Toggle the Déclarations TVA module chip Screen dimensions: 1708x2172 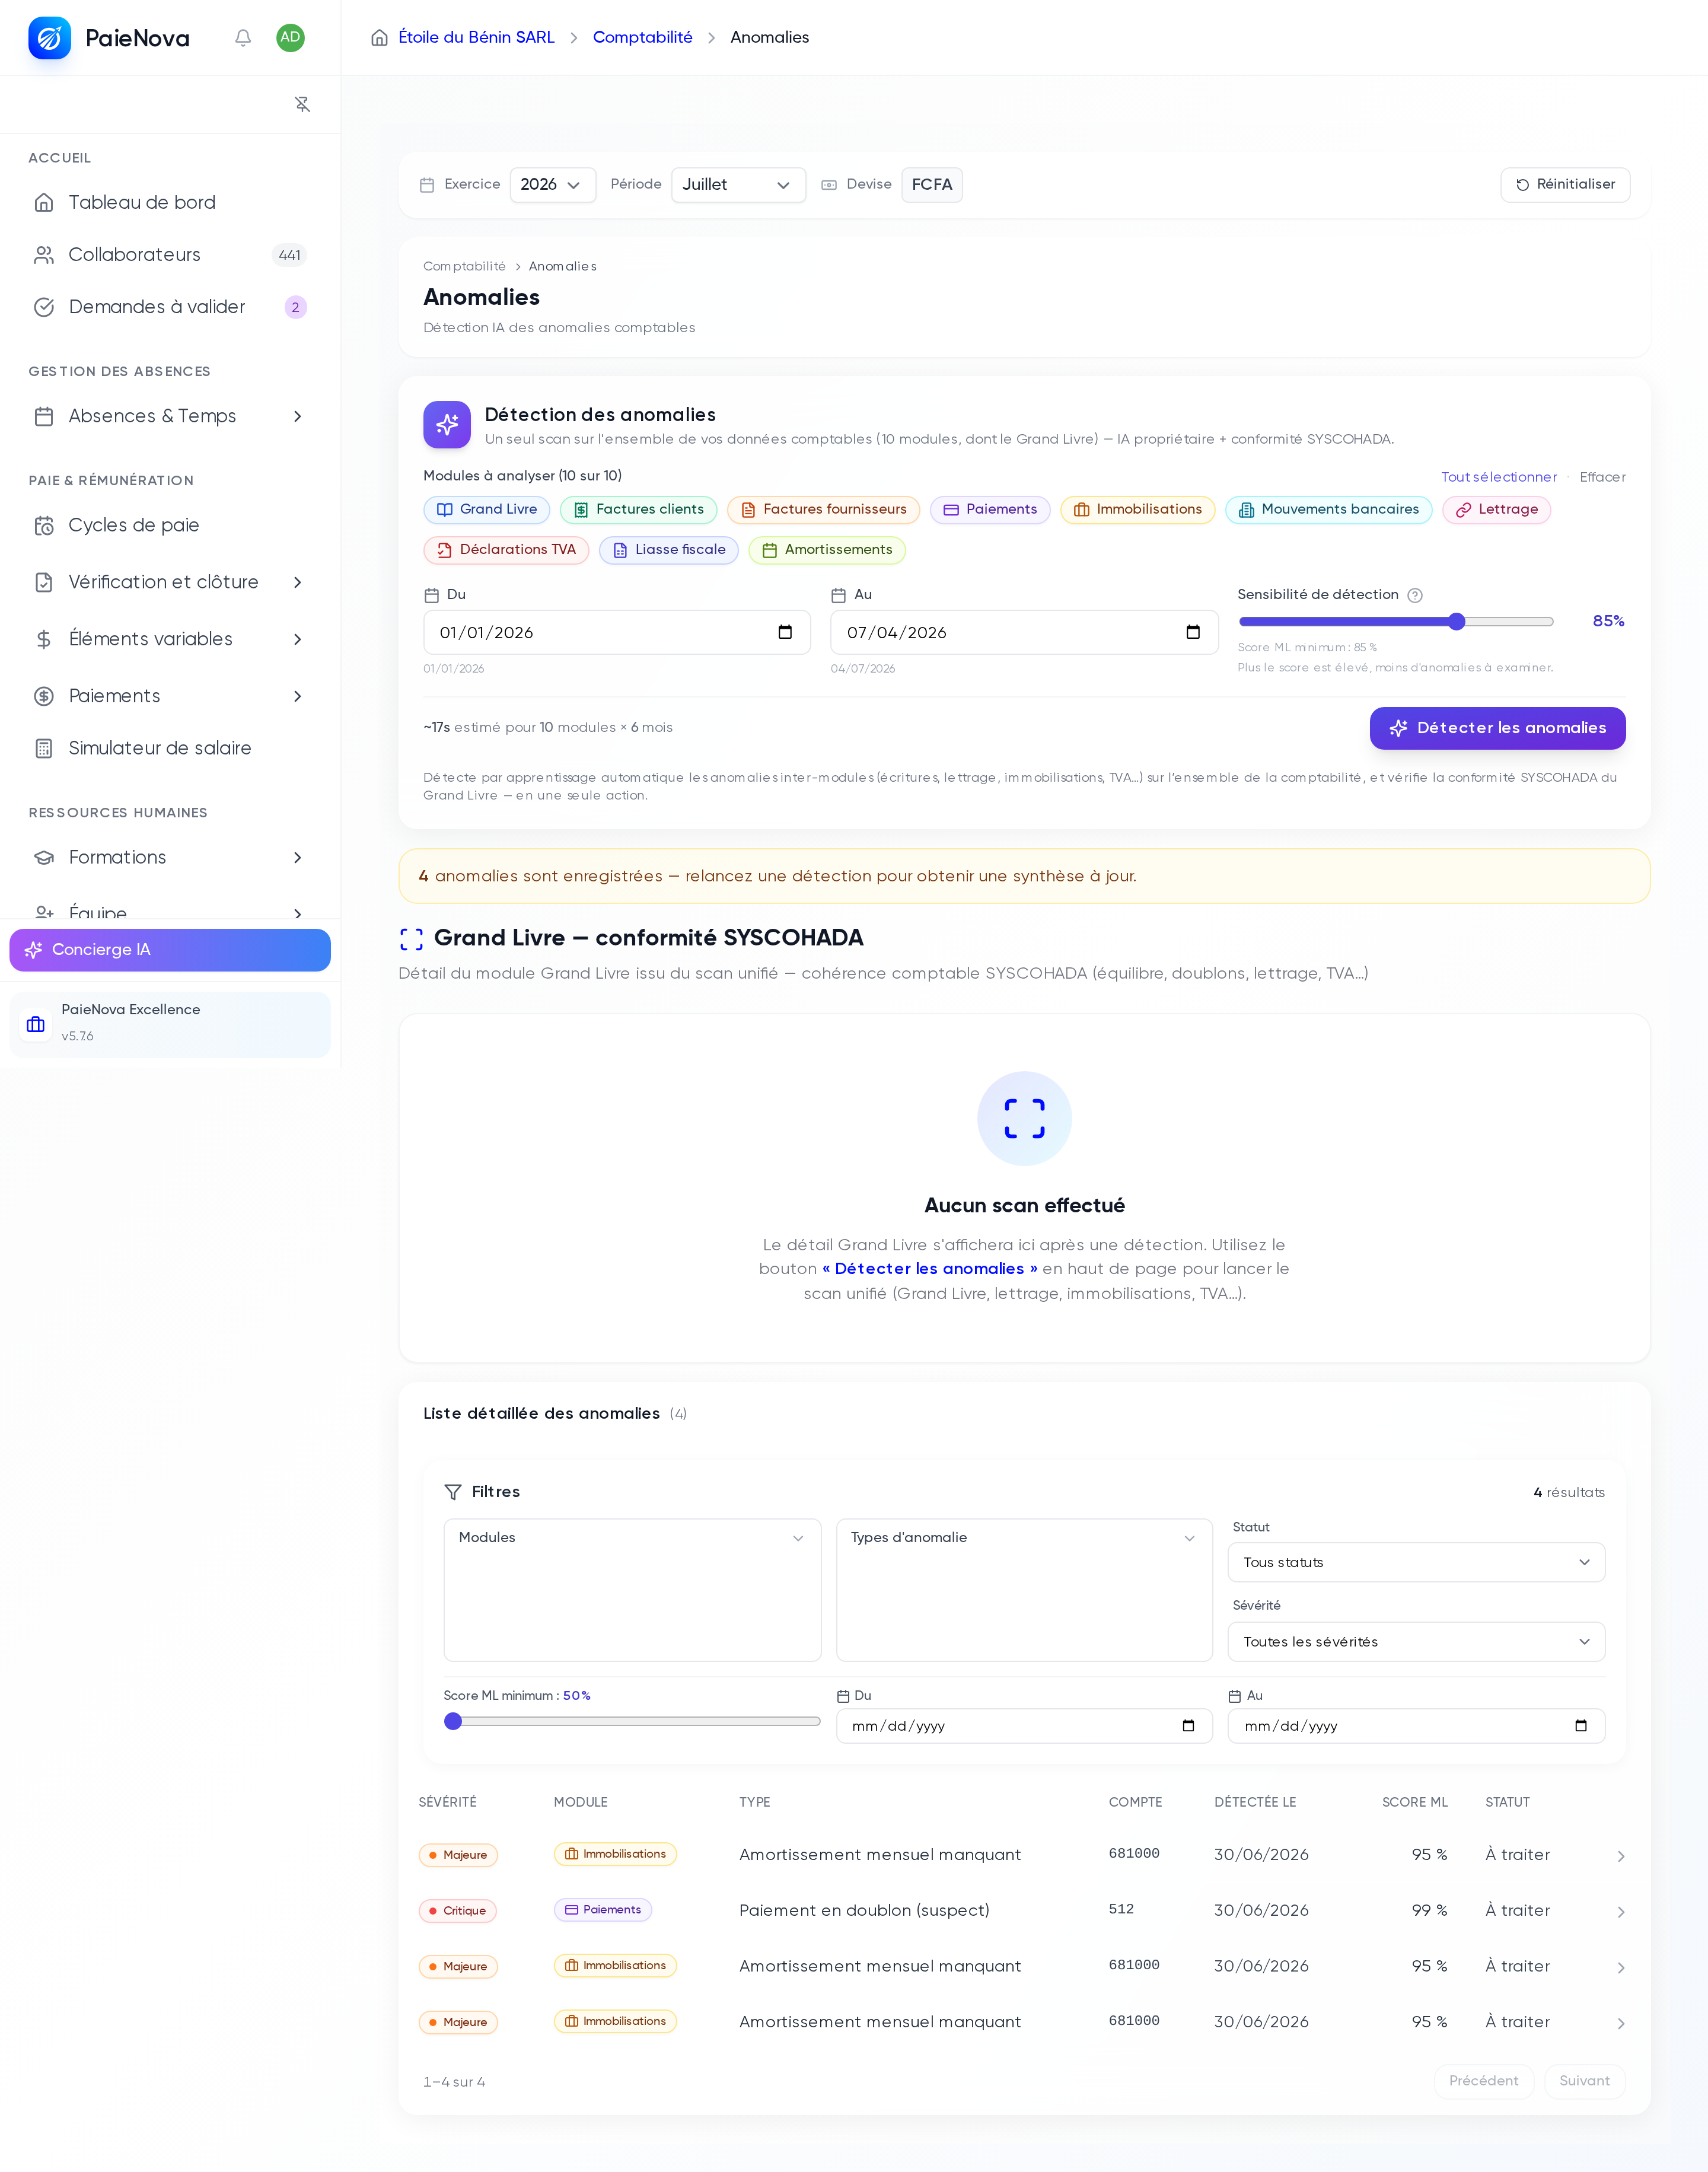pyautogui.click(x=506, y=550)
